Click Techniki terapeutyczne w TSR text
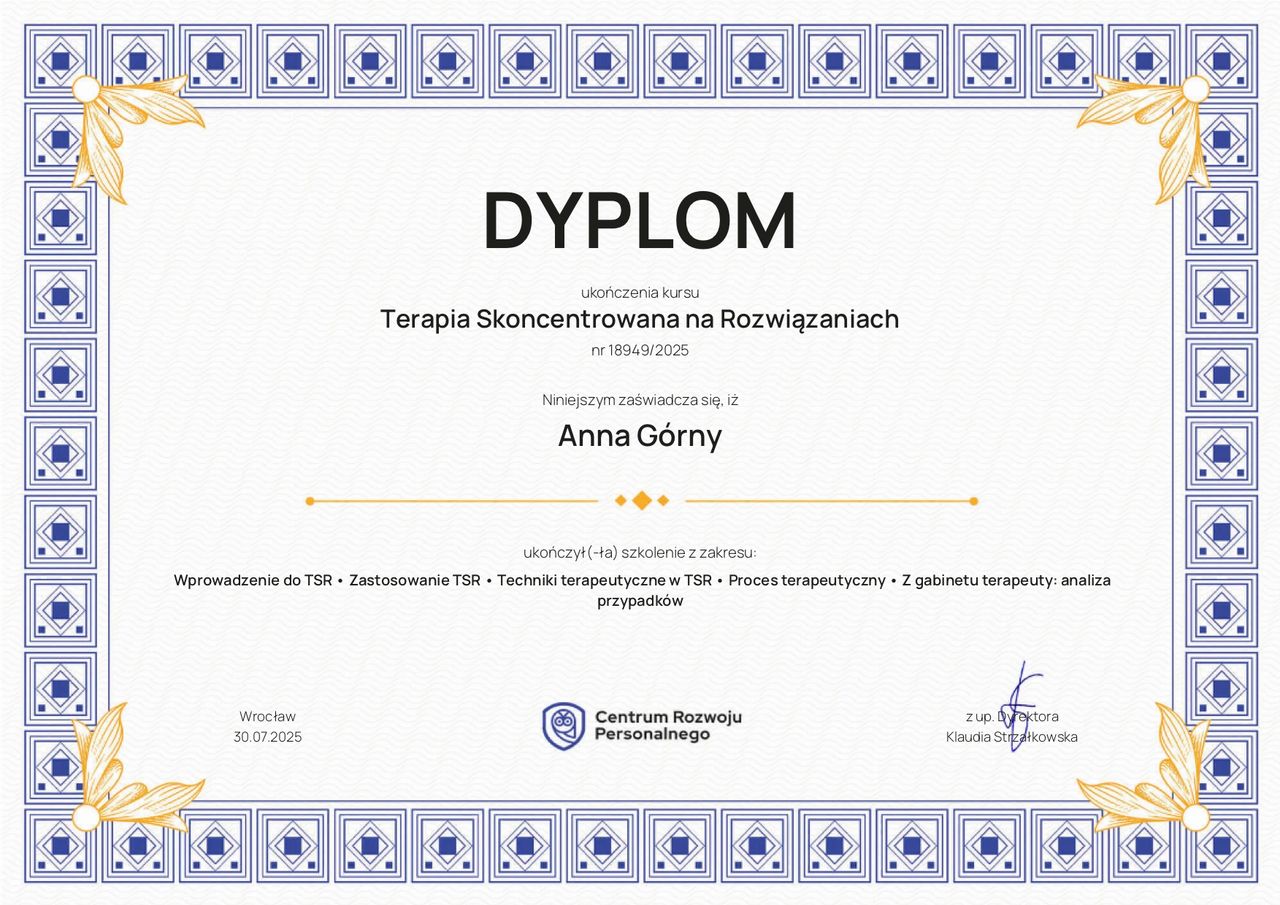Image resolution: width=1280 pixels, height=905 pixels. point(604,580)
